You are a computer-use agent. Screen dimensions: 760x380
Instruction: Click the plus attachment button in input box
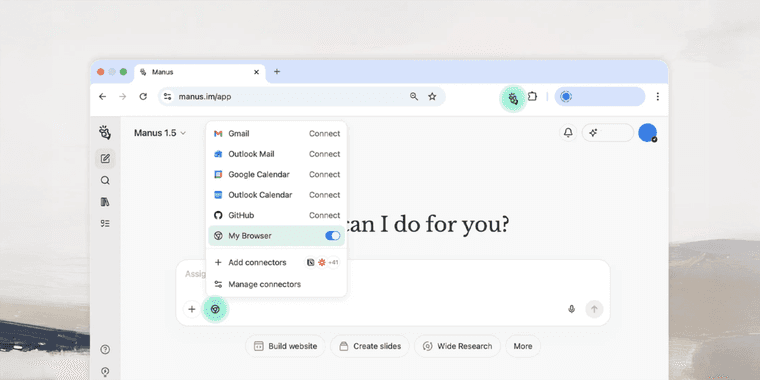192,309
